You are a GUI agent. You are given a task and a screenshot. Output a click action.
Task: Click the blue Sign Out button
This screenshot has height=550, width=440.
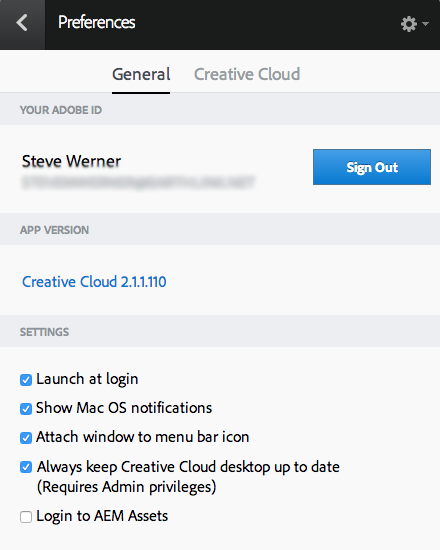click(x=372, y=167)
